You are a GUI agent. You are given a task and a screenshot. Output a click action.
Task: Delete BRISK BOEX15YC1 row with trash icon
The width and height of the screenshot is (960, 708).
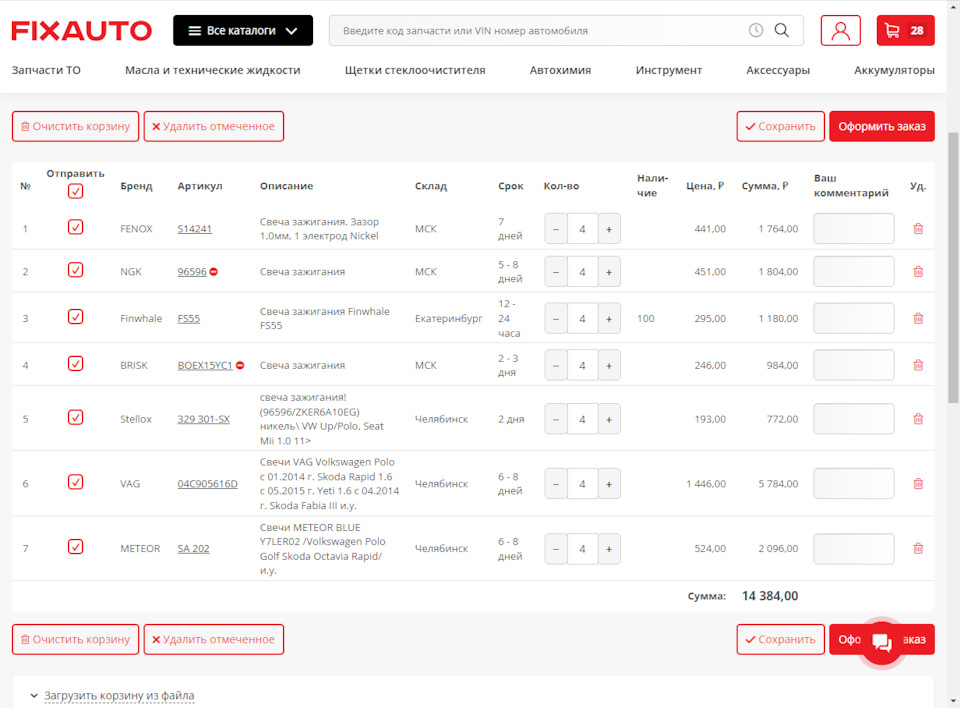pos(918,365)
